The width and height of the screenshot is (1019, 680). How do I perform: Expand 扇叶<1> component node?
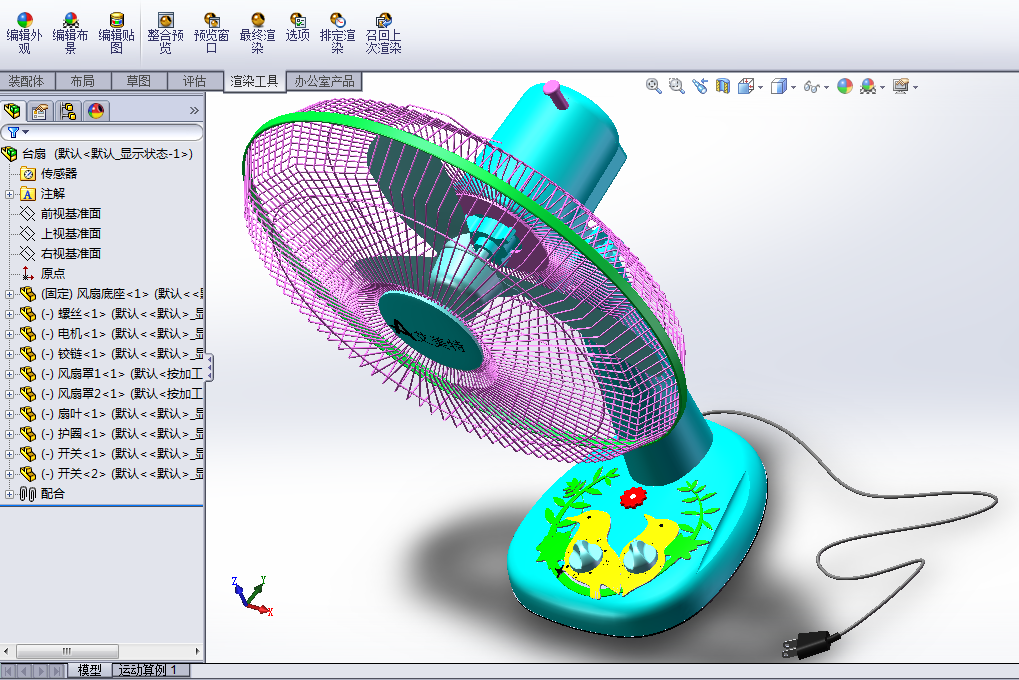pyautogui.click(x=9, y=414)
